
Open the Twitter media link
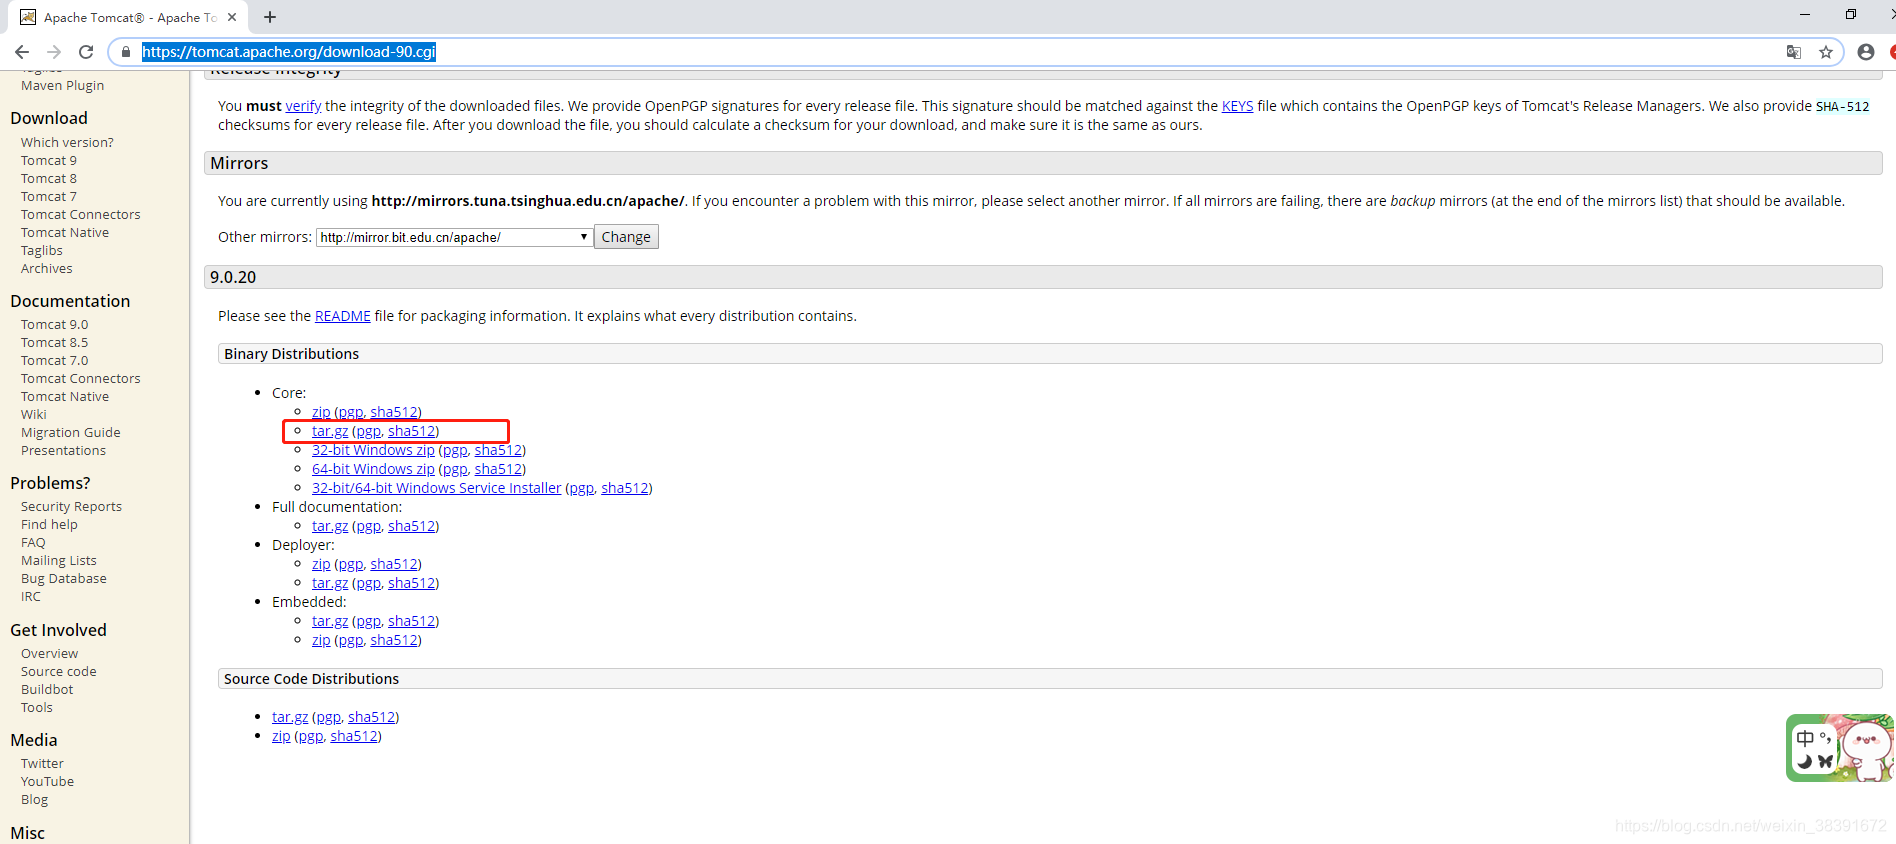[42, 764]
